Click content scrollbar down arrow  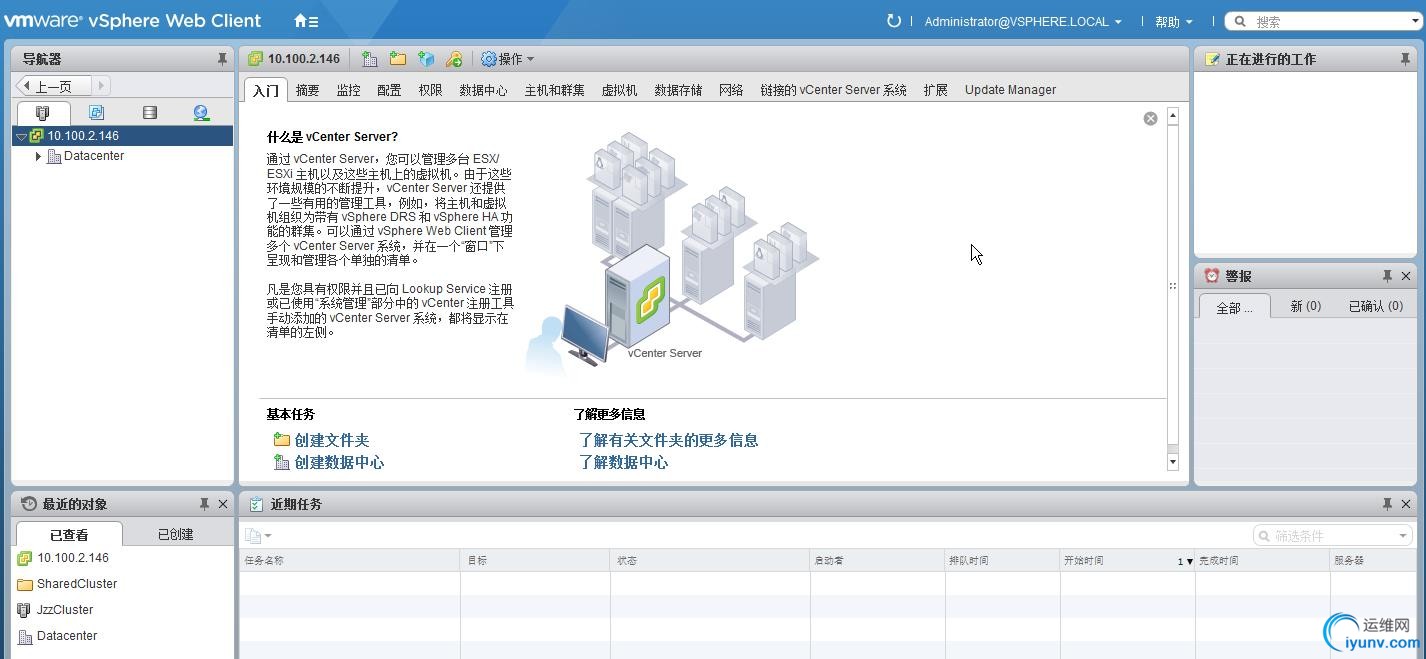click(x=1173, y=462)
